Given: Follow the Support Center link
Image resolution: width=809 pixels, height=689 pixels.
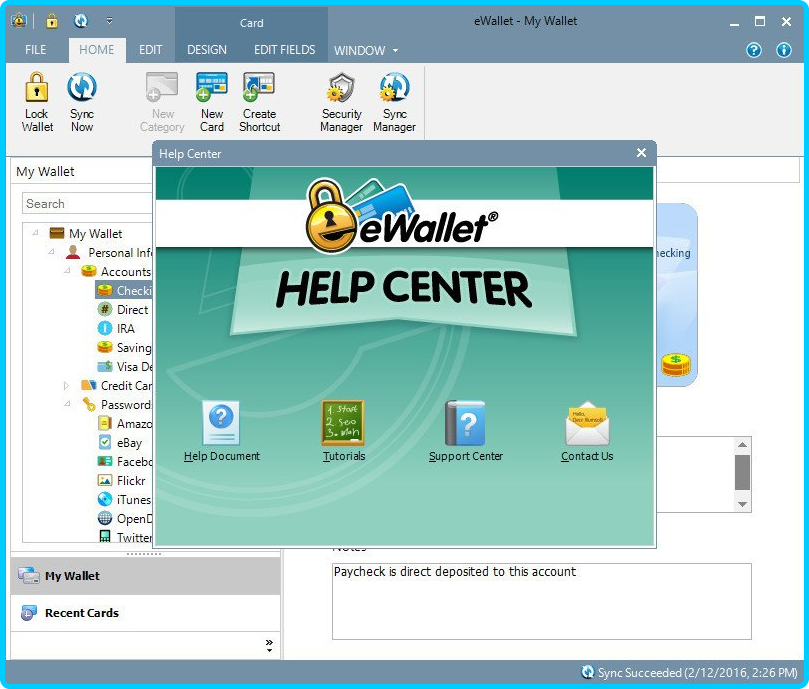Looking at the screenshot, I should (x=465, y=456).
